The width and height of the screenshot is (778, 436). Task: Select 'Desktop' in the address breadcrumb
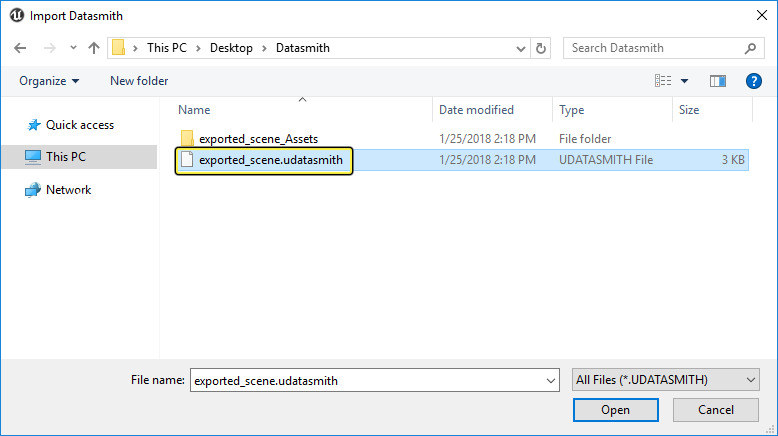231,48
